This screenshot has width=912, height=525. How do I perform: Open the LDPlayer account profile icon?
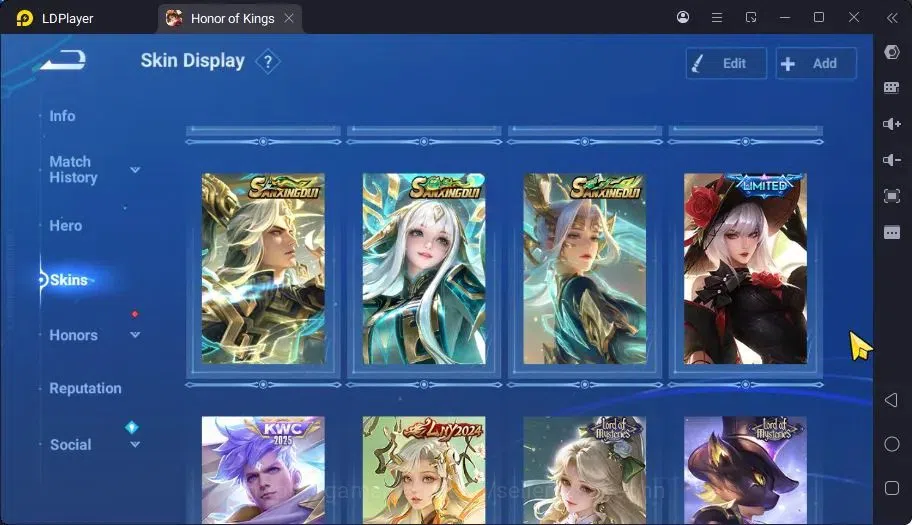click(x=683, y=17)
